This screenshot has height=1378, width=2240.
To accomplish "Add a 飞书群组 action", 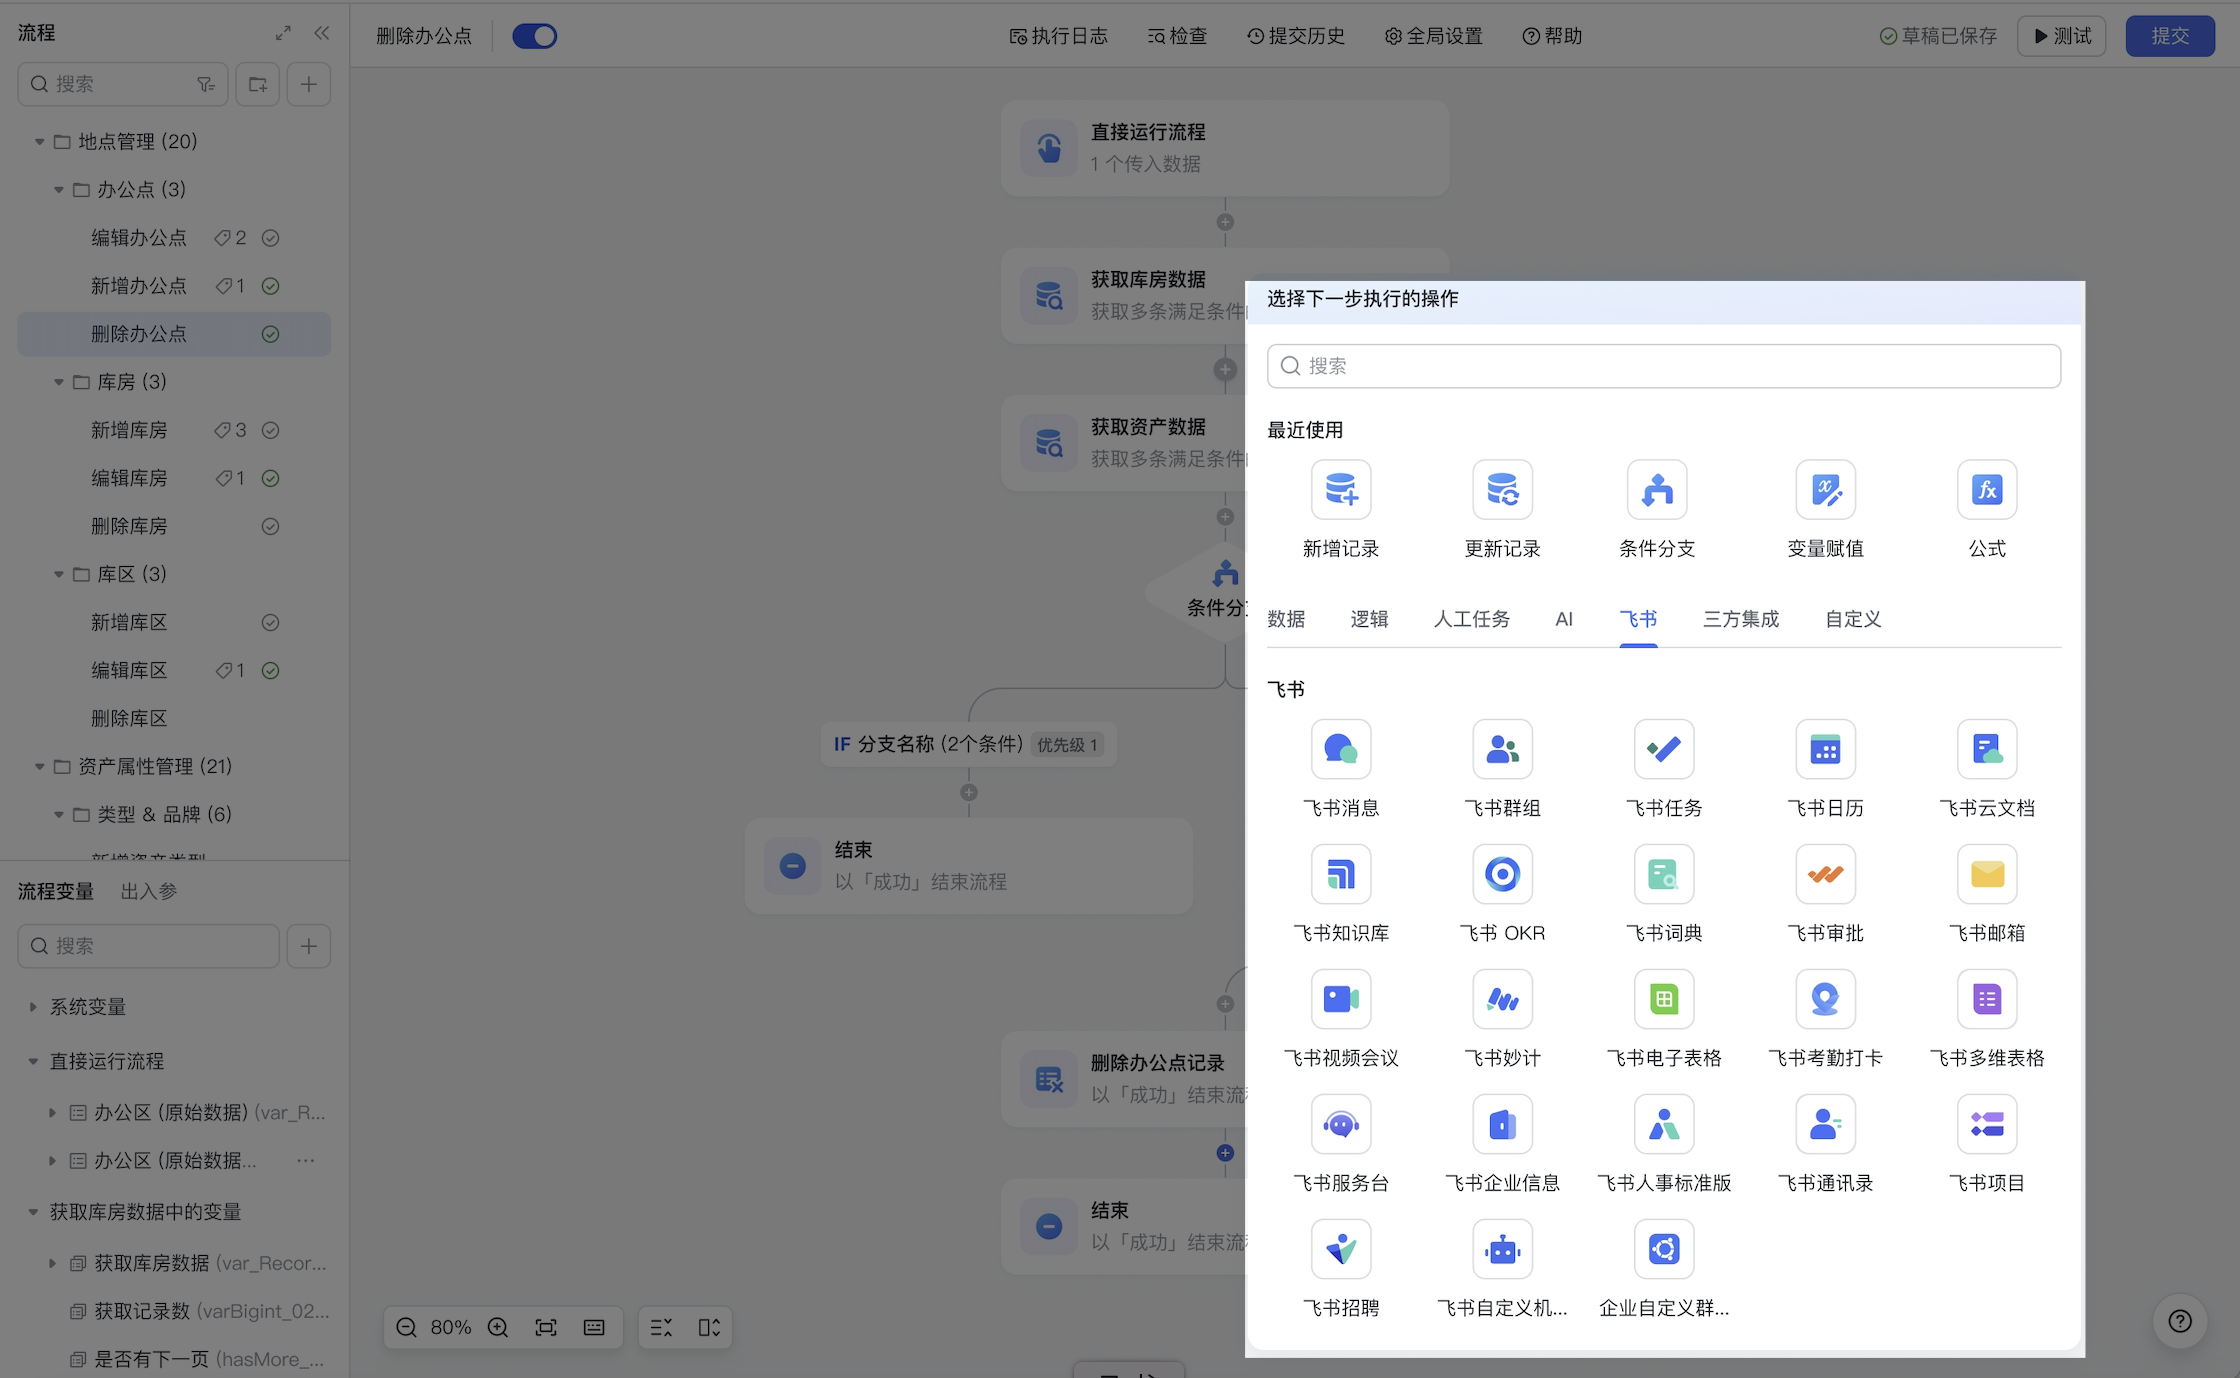I will (1502, 749).
